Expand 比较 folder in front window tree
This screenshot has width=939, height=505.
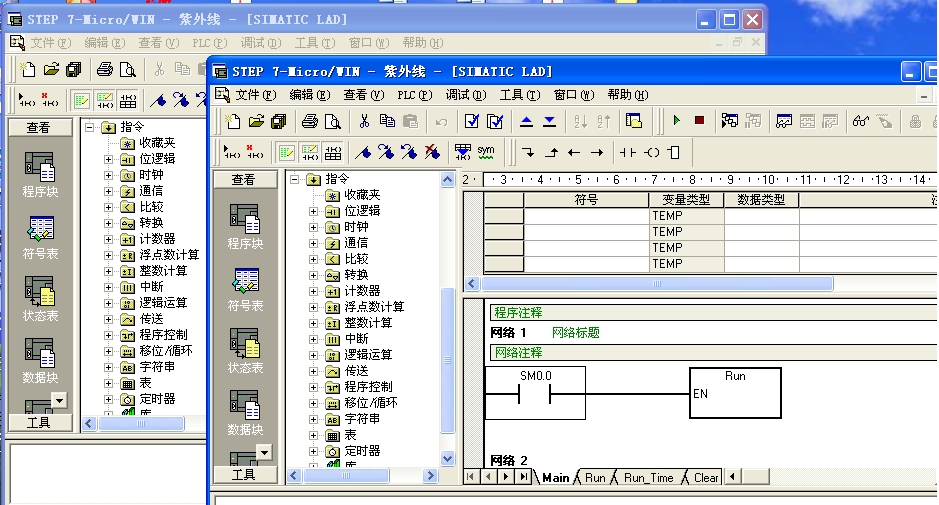coord(313,259)
